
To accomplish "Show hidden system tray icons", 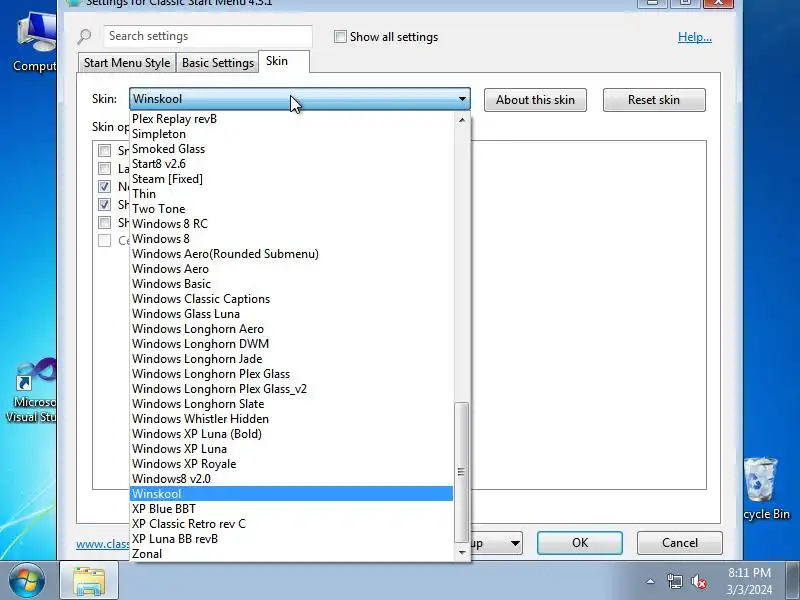I will coord(651,581).
